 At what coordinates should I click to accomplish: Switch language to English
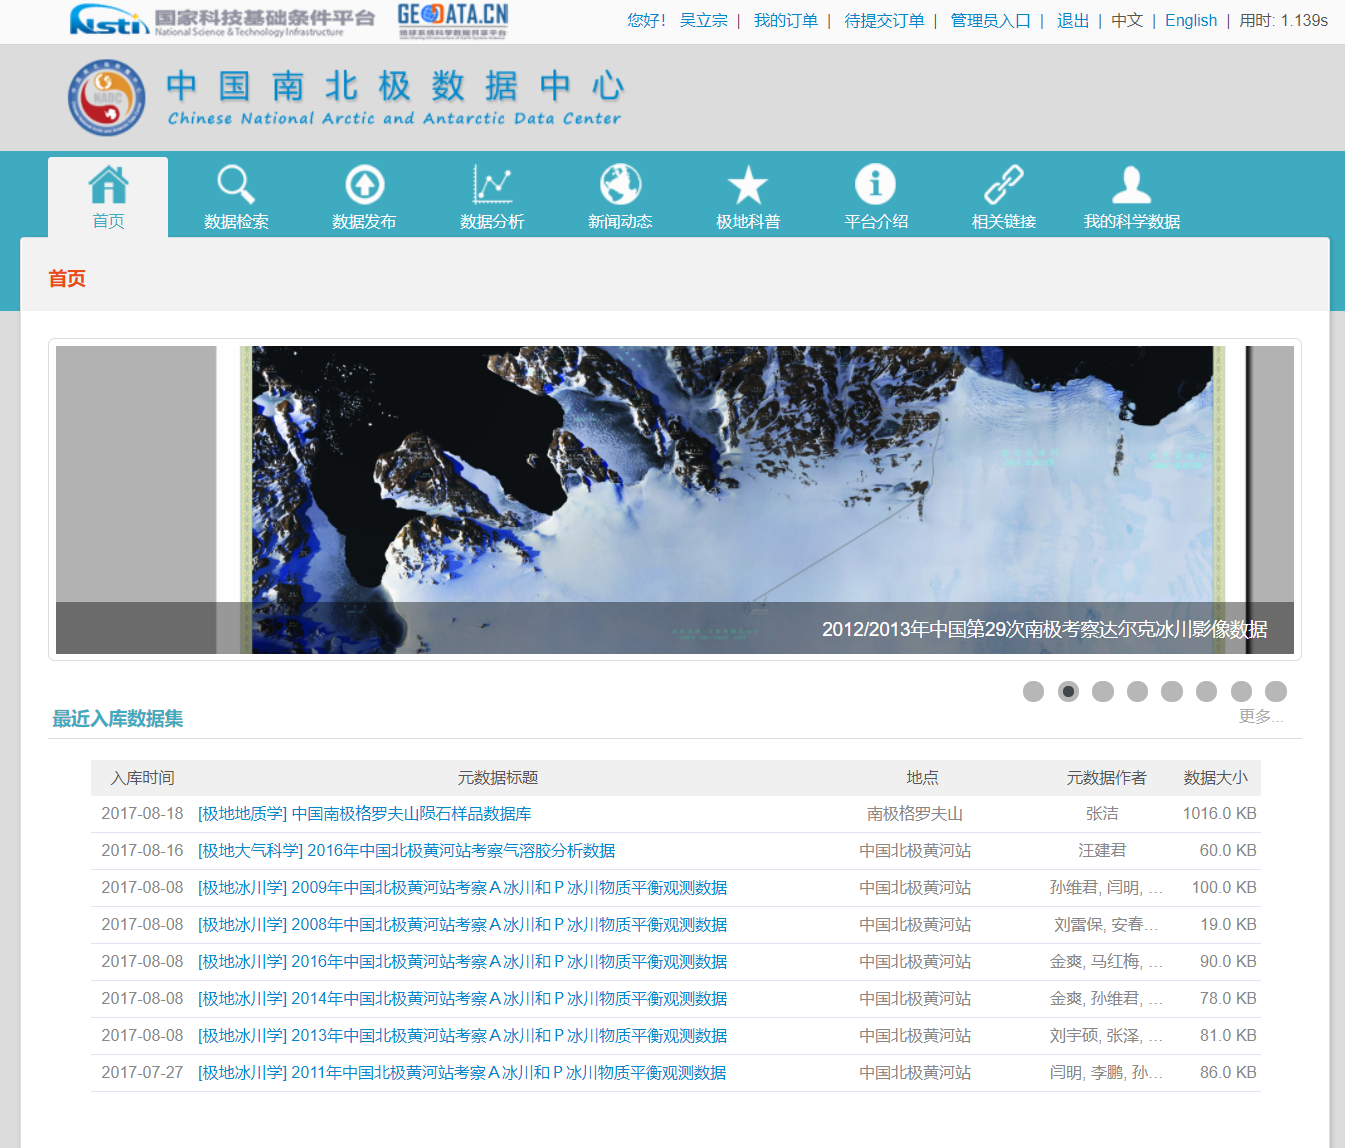pyautogui.click(x=1191, y=20)
